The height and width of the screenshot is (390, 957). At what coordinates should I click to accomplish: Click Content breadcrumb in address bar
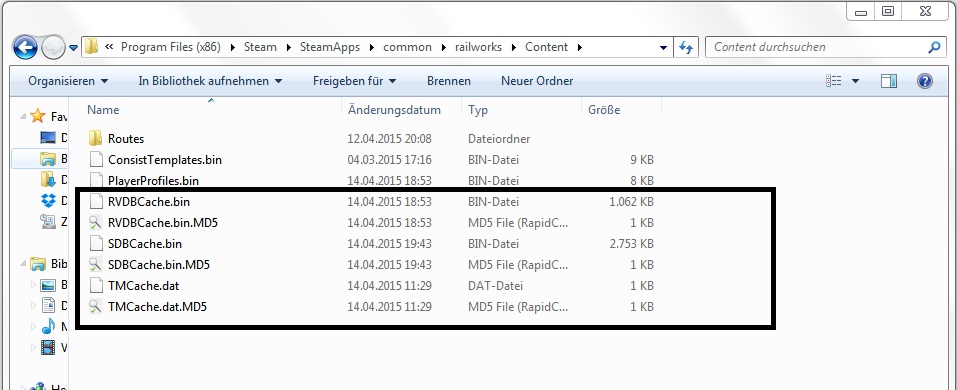pyautogui.click(x=546, y=47)
